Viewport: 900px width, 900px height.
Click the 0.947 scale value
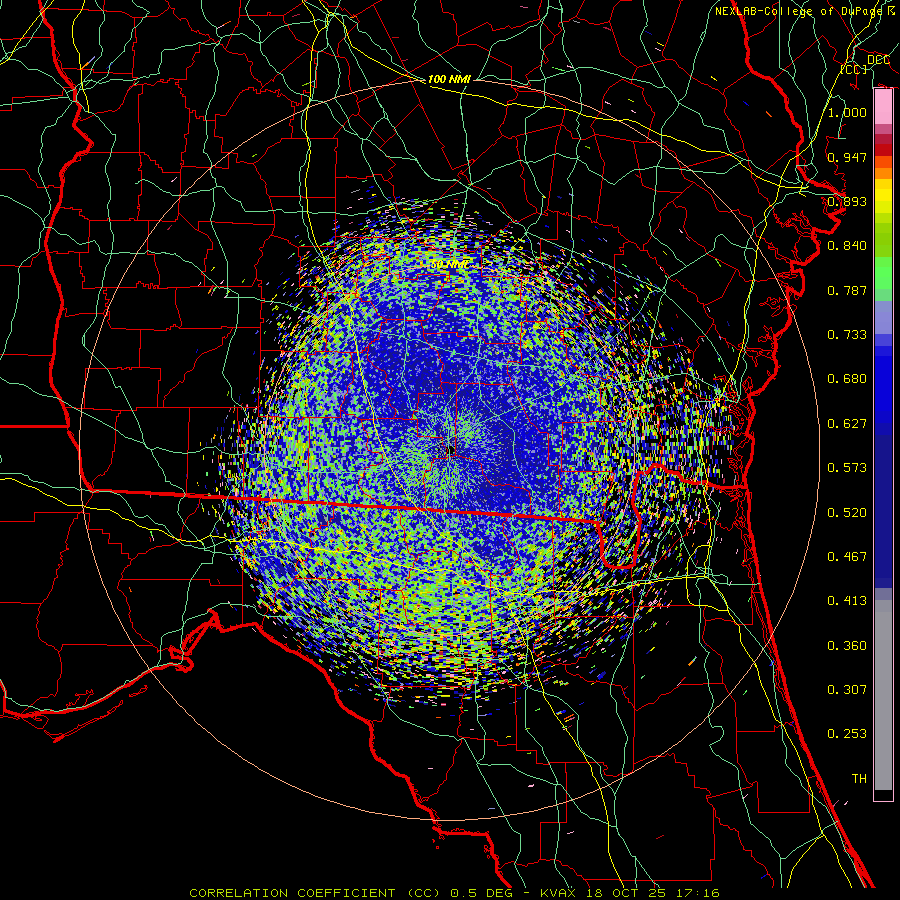tap(847, 157)
